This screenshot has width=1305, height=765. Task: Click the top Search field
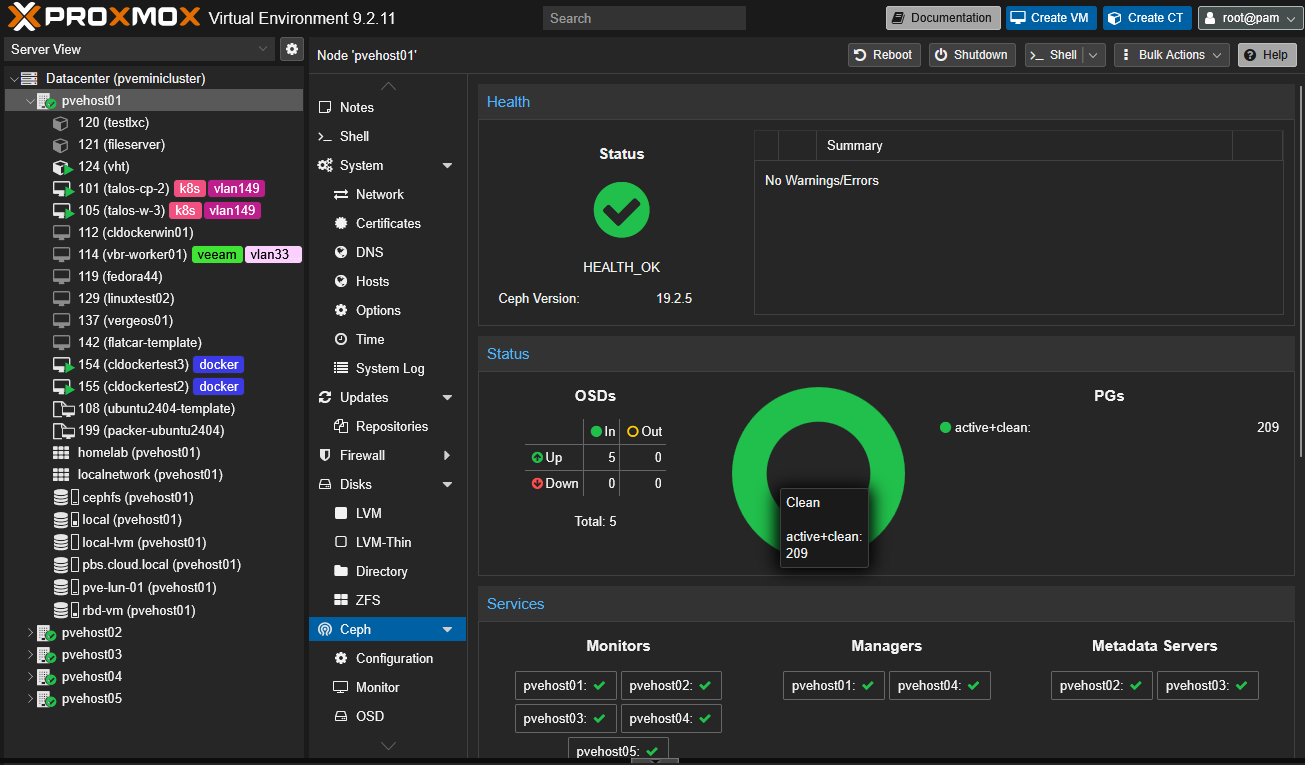tap(645, 18)
